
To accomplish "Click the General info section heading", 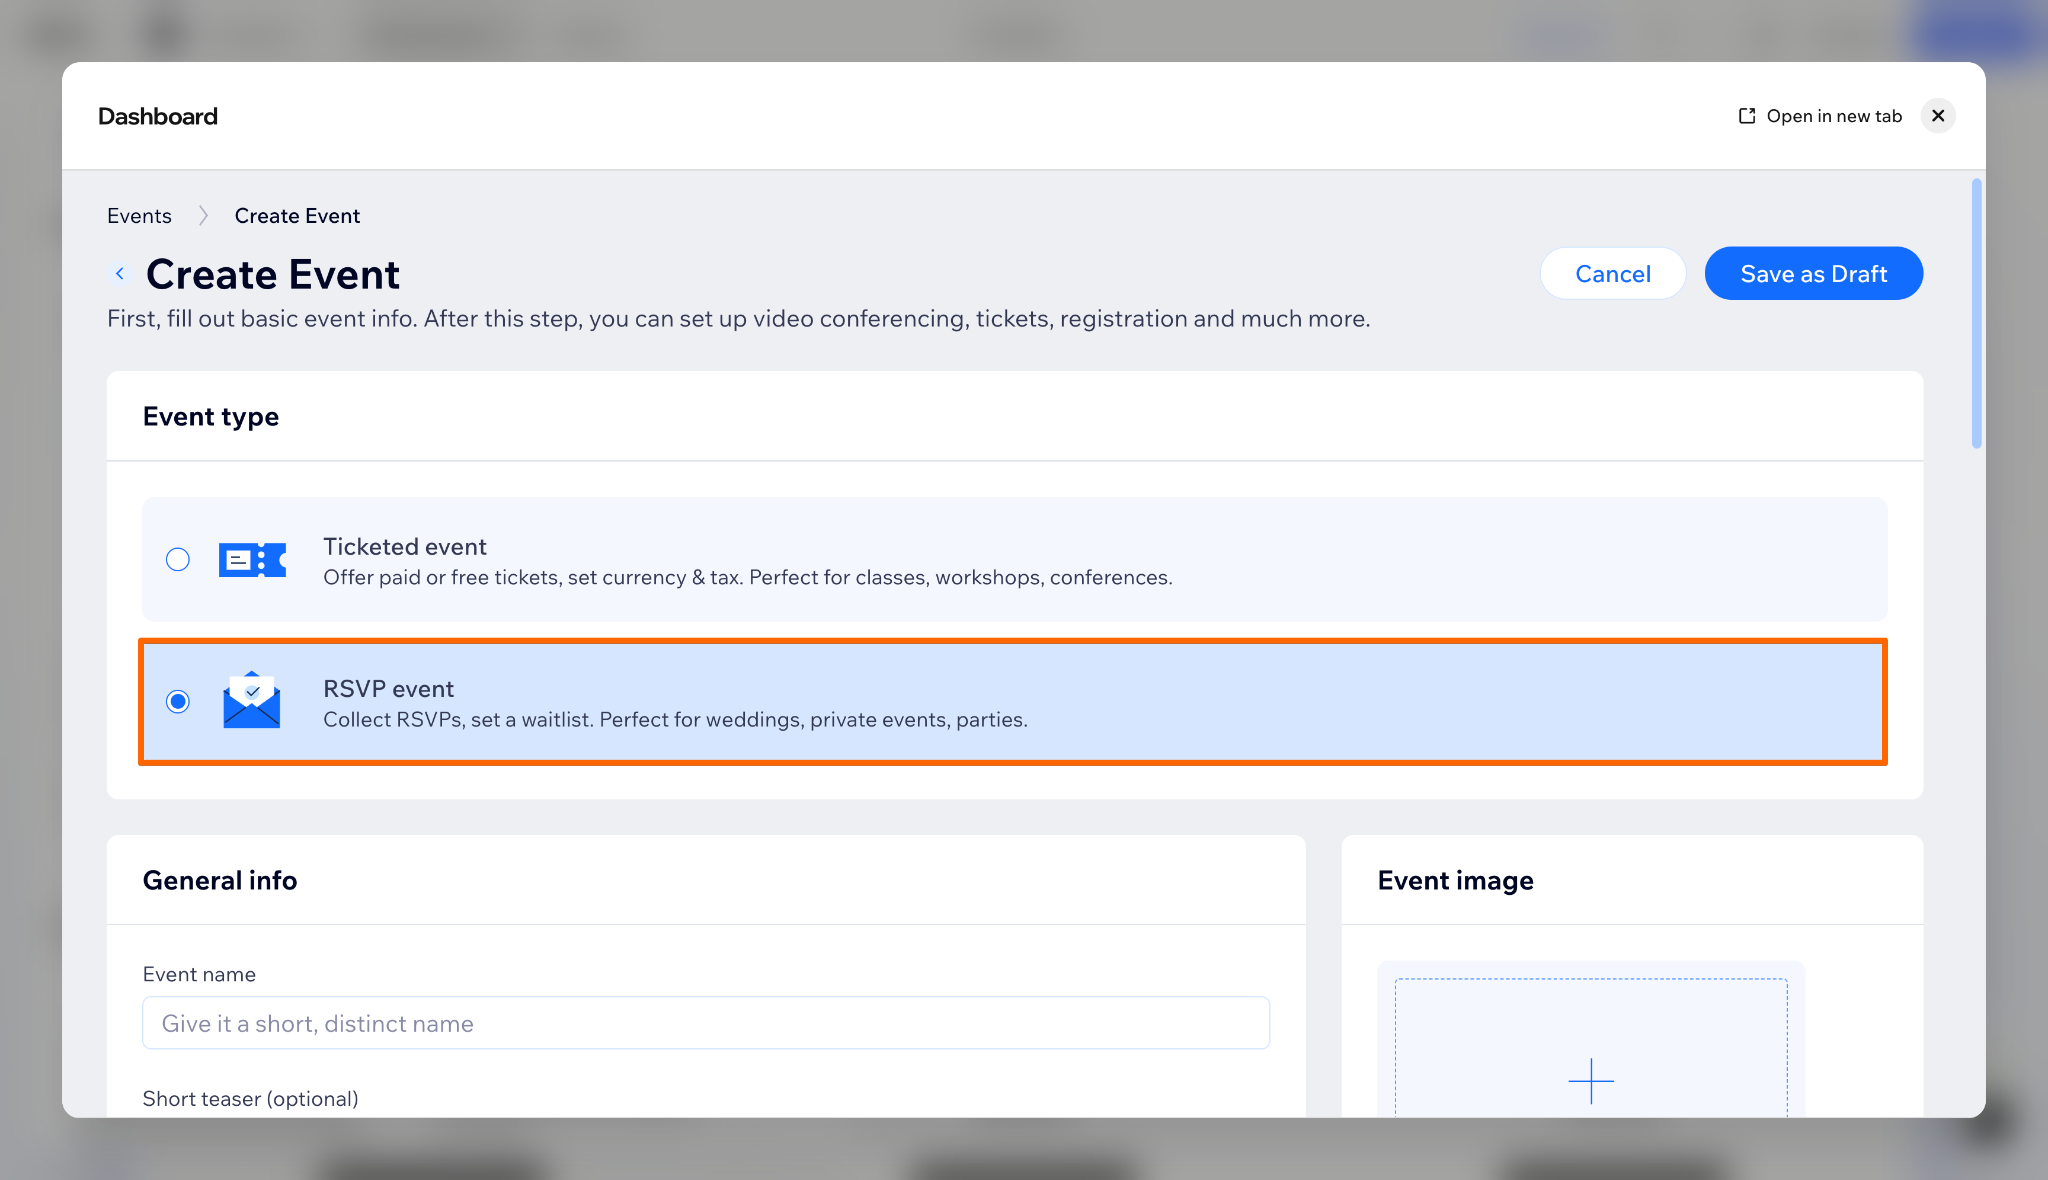I will [220, 880].
